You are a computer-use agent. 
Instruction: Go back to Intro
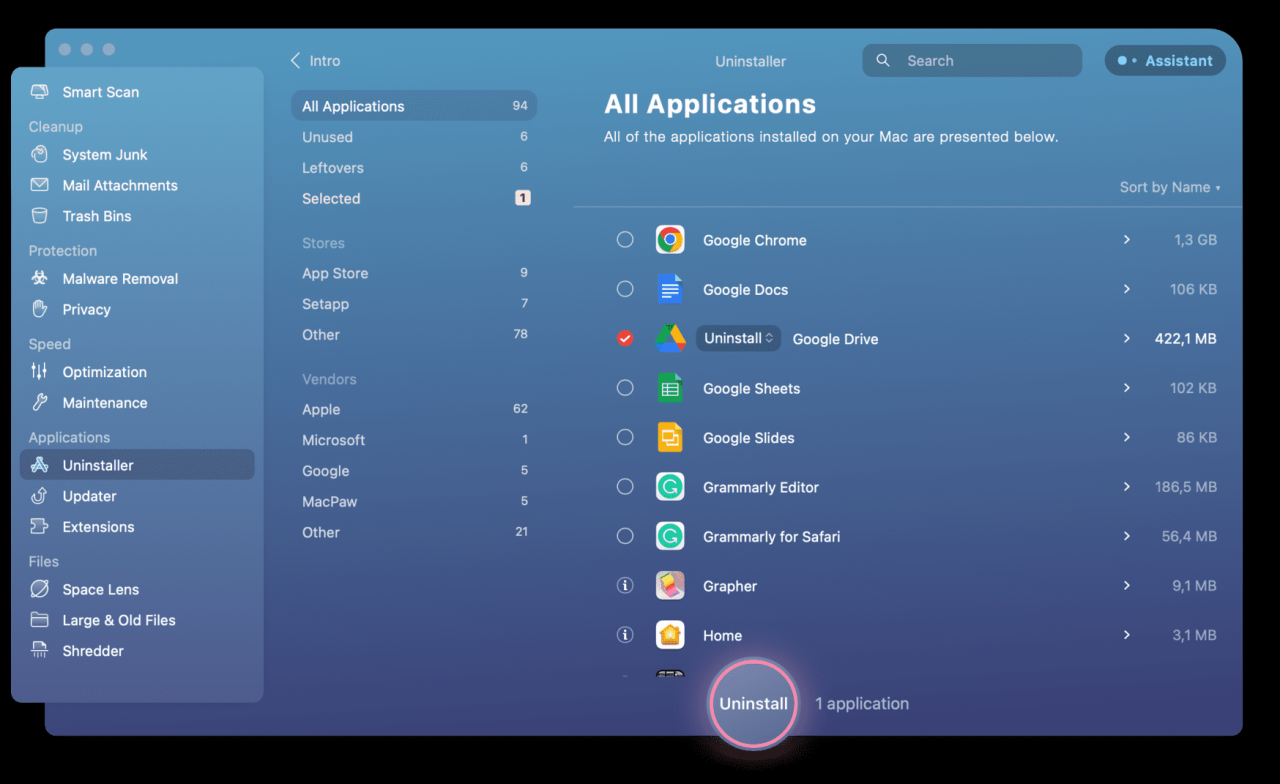(315, 61)
